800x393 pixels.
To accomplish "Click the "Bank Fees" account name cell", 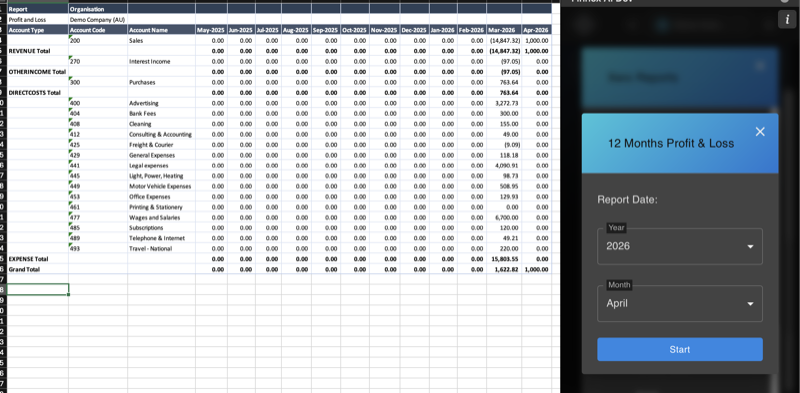I will [x=161, y=113].
